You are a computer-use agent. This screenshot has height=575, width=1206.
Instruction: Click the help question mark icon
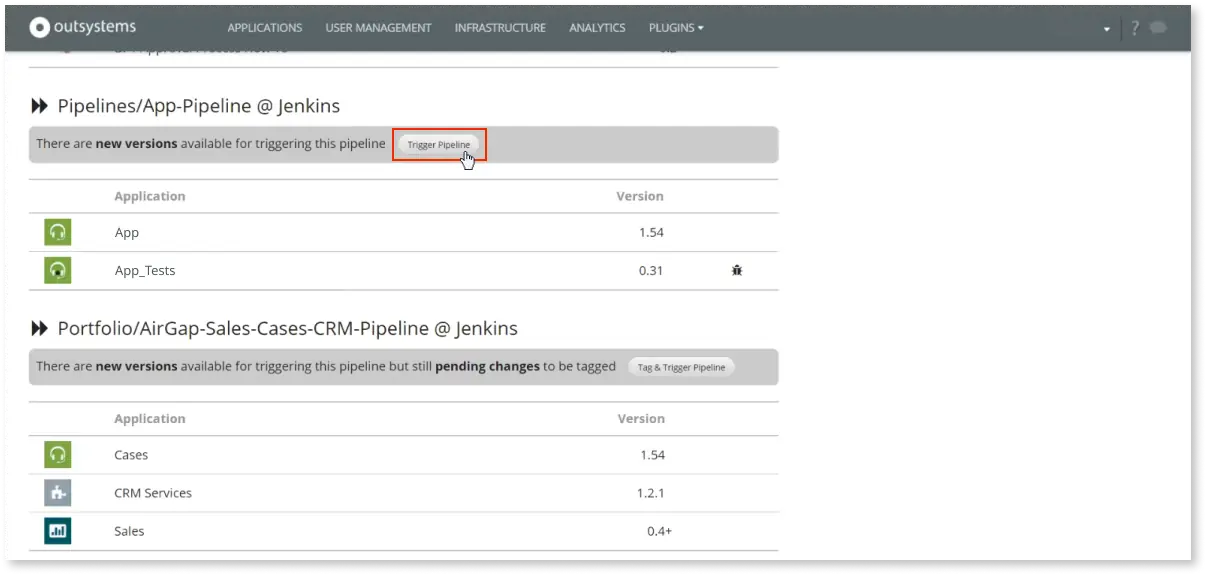pos(1135,28)
